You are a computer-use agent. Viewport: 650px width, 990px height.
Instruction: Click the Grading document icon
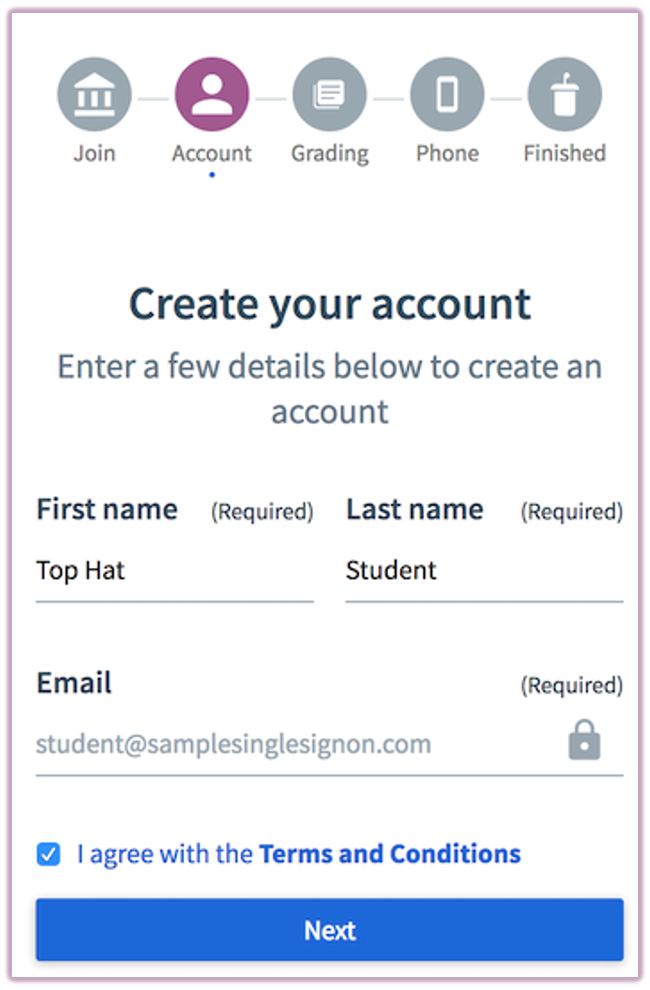[330, 93]
